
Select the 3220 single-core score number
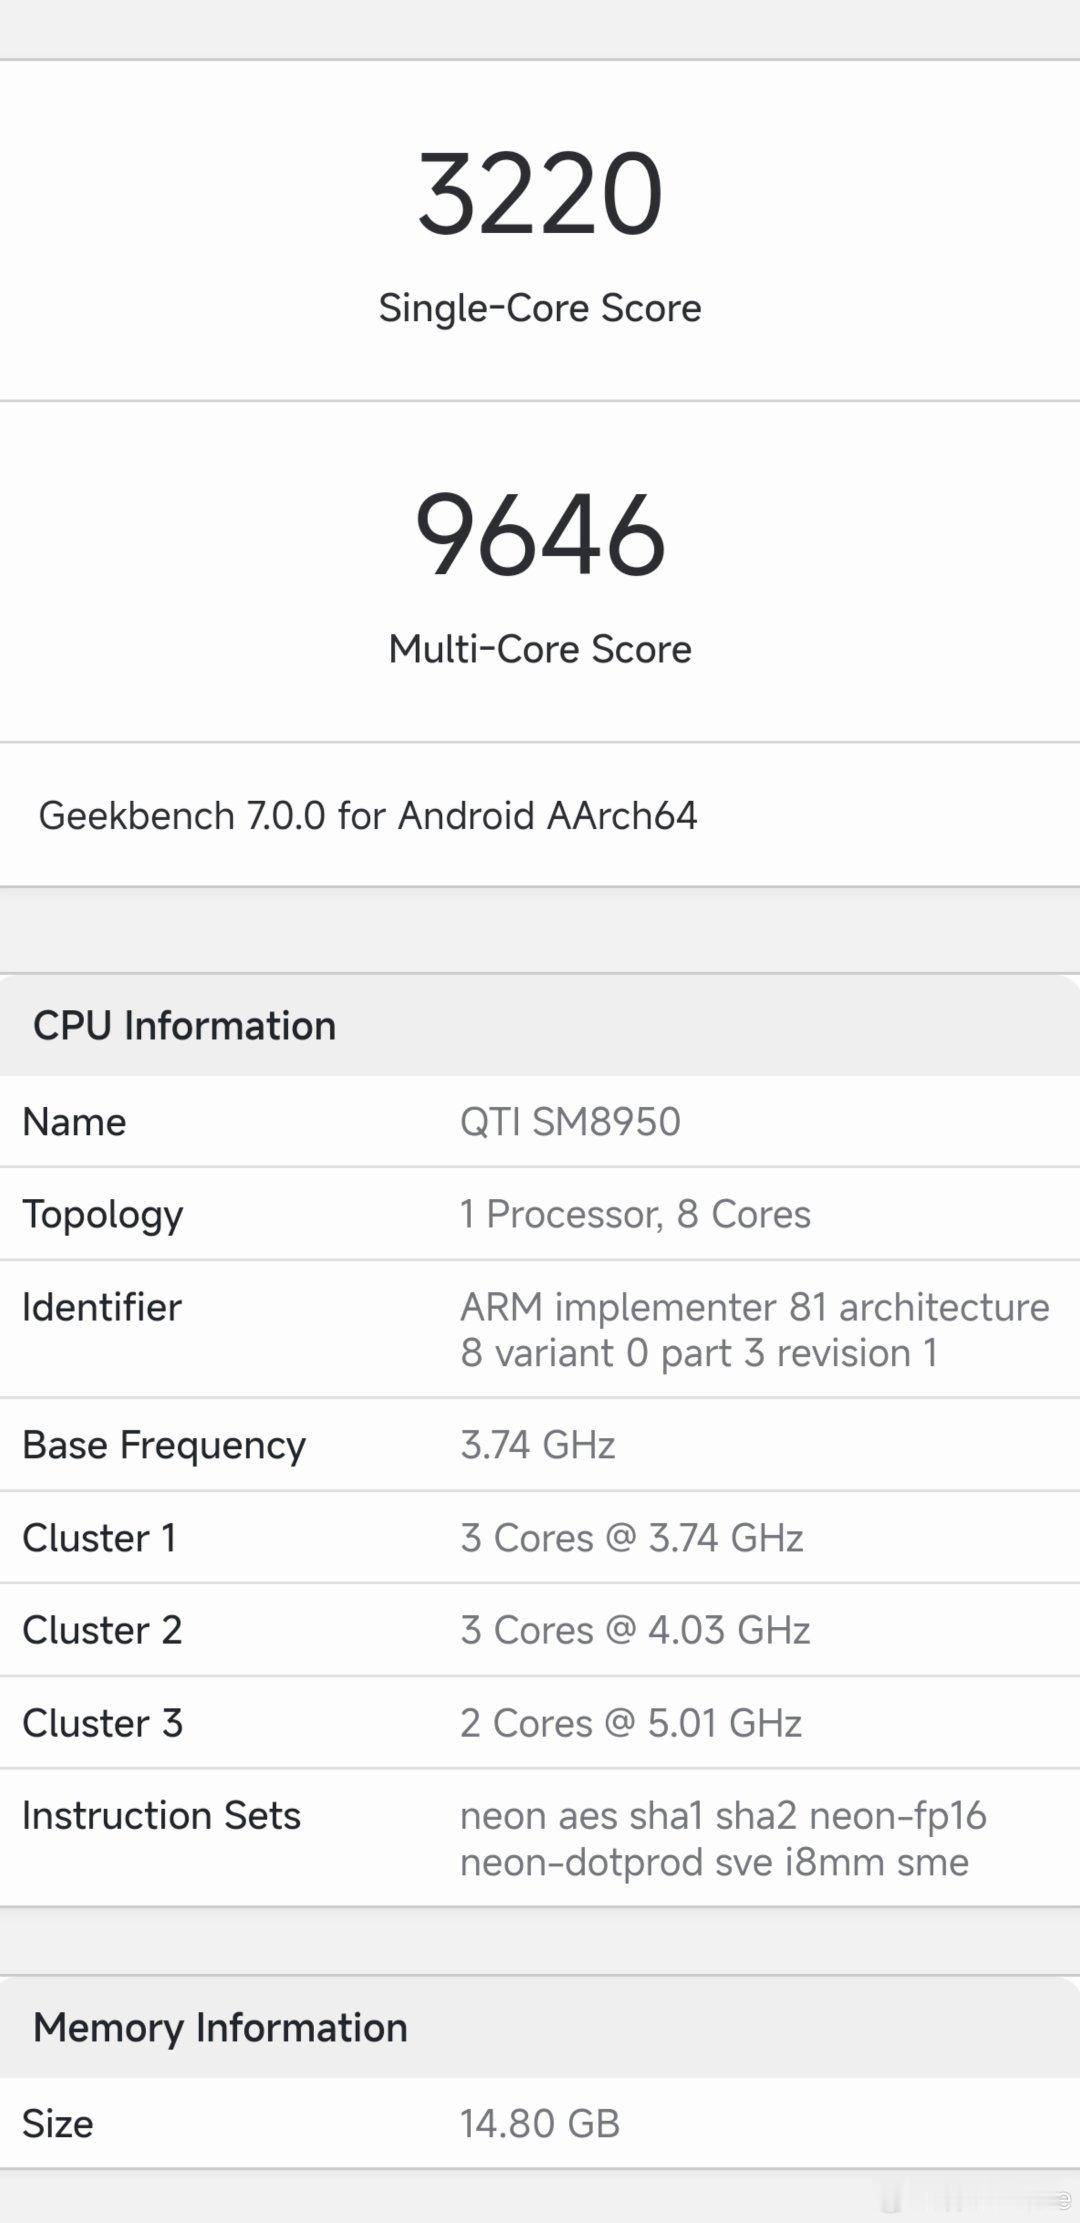pos(540,193)
